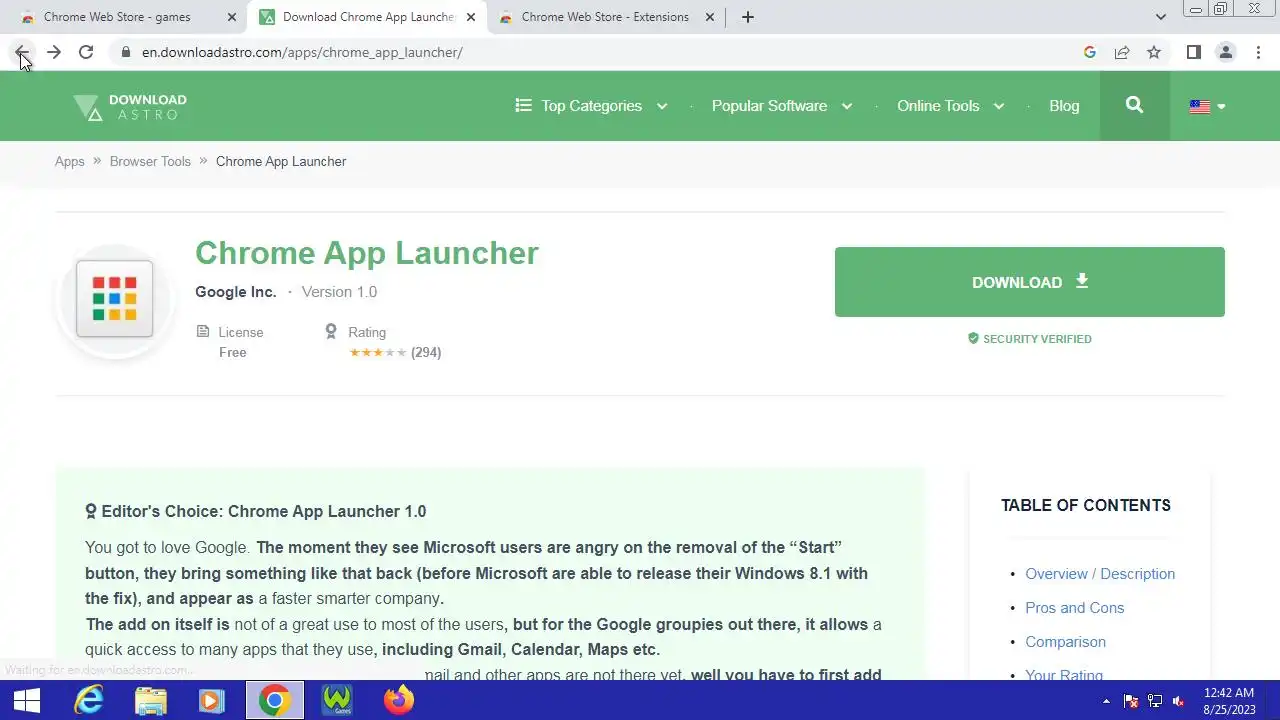This screenshot has height=720, width=1280.
Task: Open Windows Start button
Action: [27, 700]
